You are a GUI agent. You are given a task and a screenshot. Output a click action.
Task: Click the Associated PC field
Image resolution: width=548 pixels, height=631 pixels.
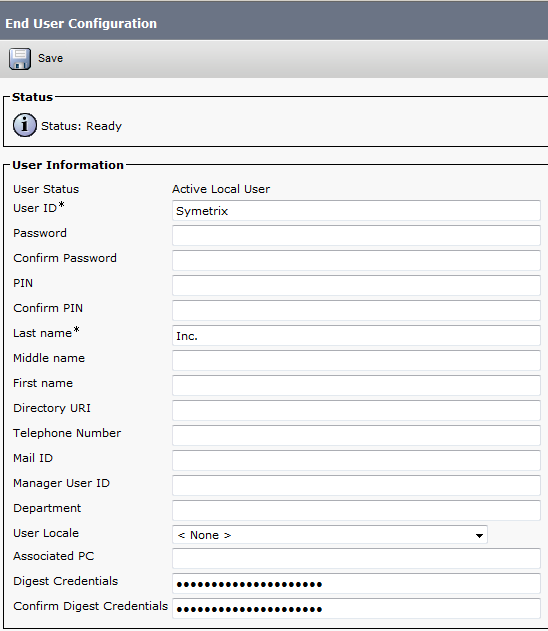(356, 558)
